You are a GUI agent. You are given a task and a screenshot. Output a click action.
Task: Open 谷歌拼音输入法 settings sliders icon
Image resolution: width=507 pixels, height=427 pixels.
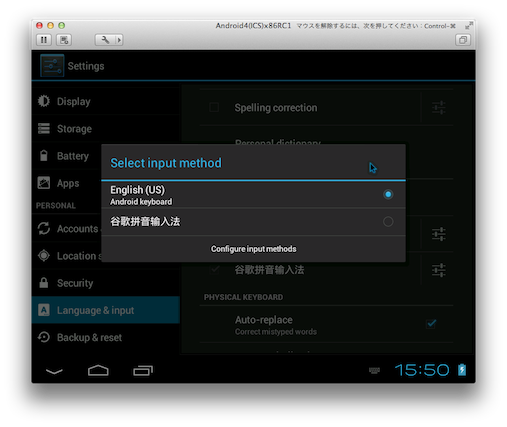tap(439, 270)
